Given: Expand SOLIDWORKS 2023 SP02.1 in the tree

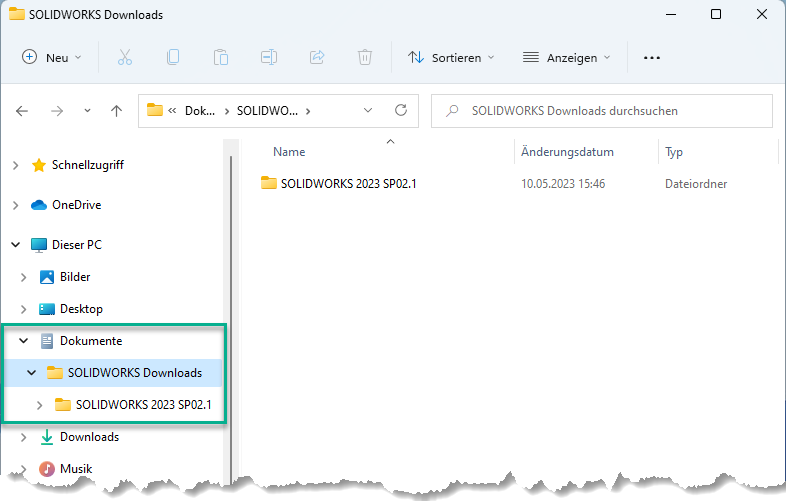Looking at the screenshot, I should tap(39, 405).
